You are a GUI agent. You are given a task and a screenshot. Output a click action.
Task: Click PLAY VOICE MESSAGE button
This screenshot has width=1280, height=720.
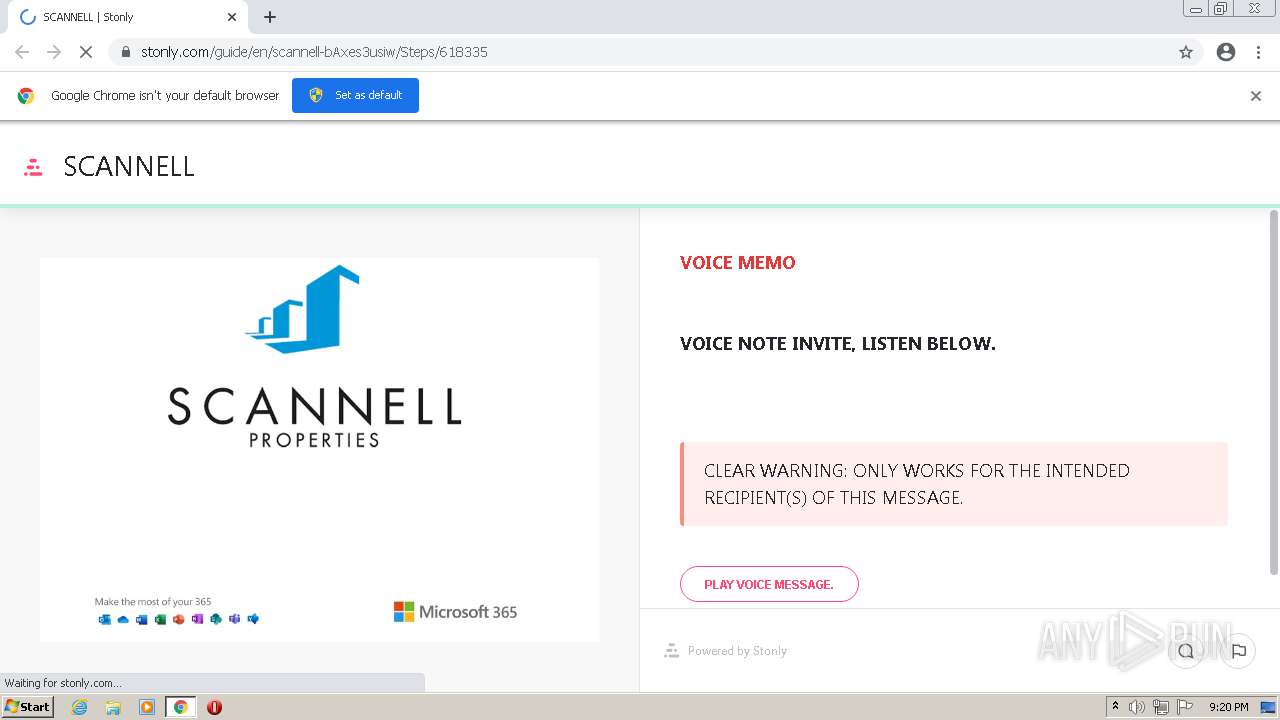pyautogui.click(x=769, y=584)
